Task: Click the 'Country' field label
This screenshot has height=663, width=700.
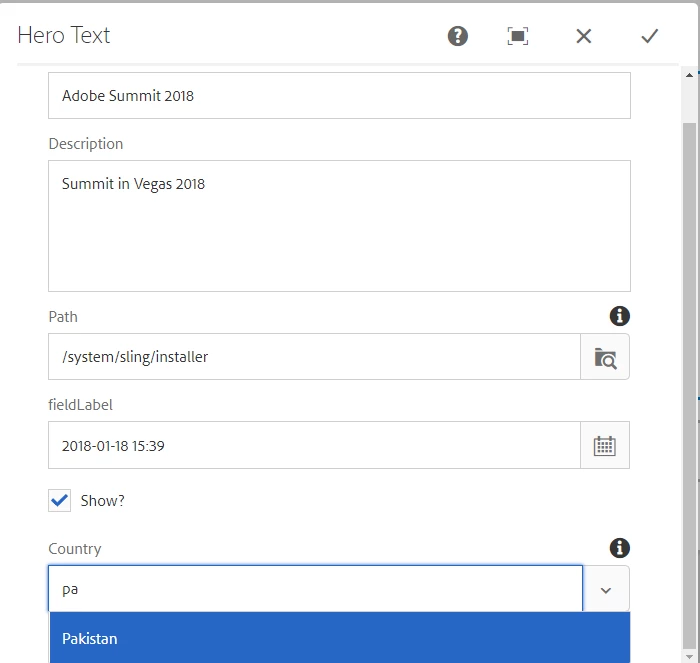Action: click(75, 549)
